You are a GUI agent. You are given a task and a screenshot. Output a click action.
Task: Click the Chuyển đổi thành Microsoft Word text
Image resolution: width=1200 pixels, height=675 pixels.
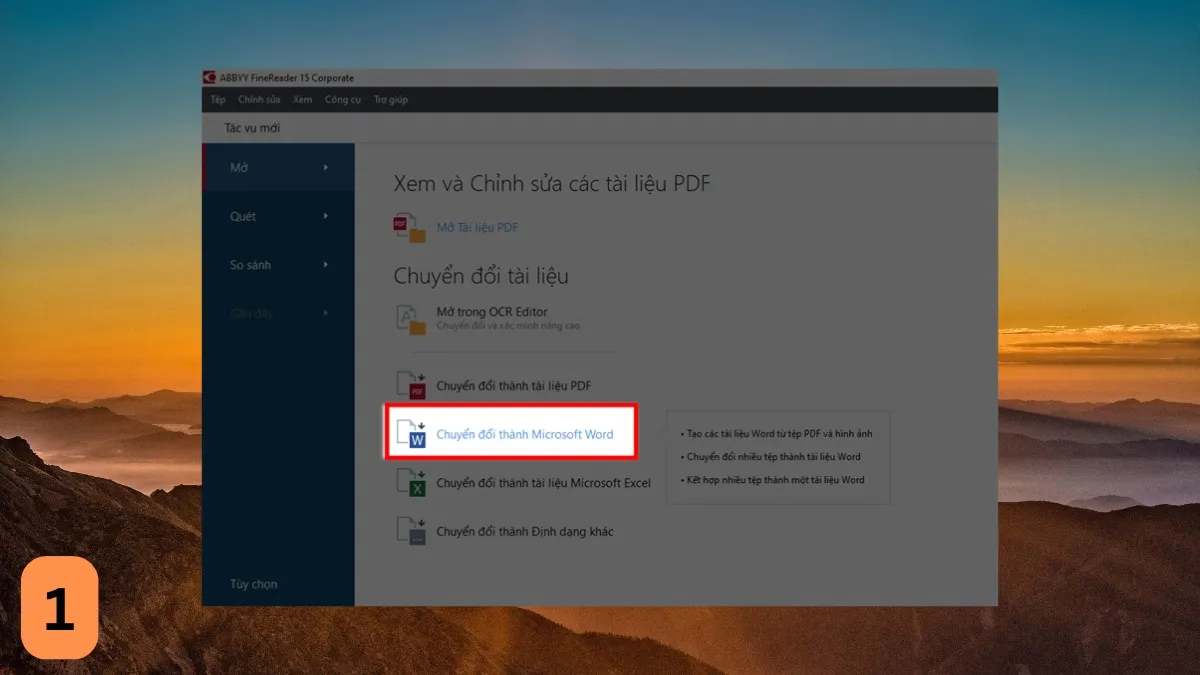pyautogui.click(x=525, y=435)
